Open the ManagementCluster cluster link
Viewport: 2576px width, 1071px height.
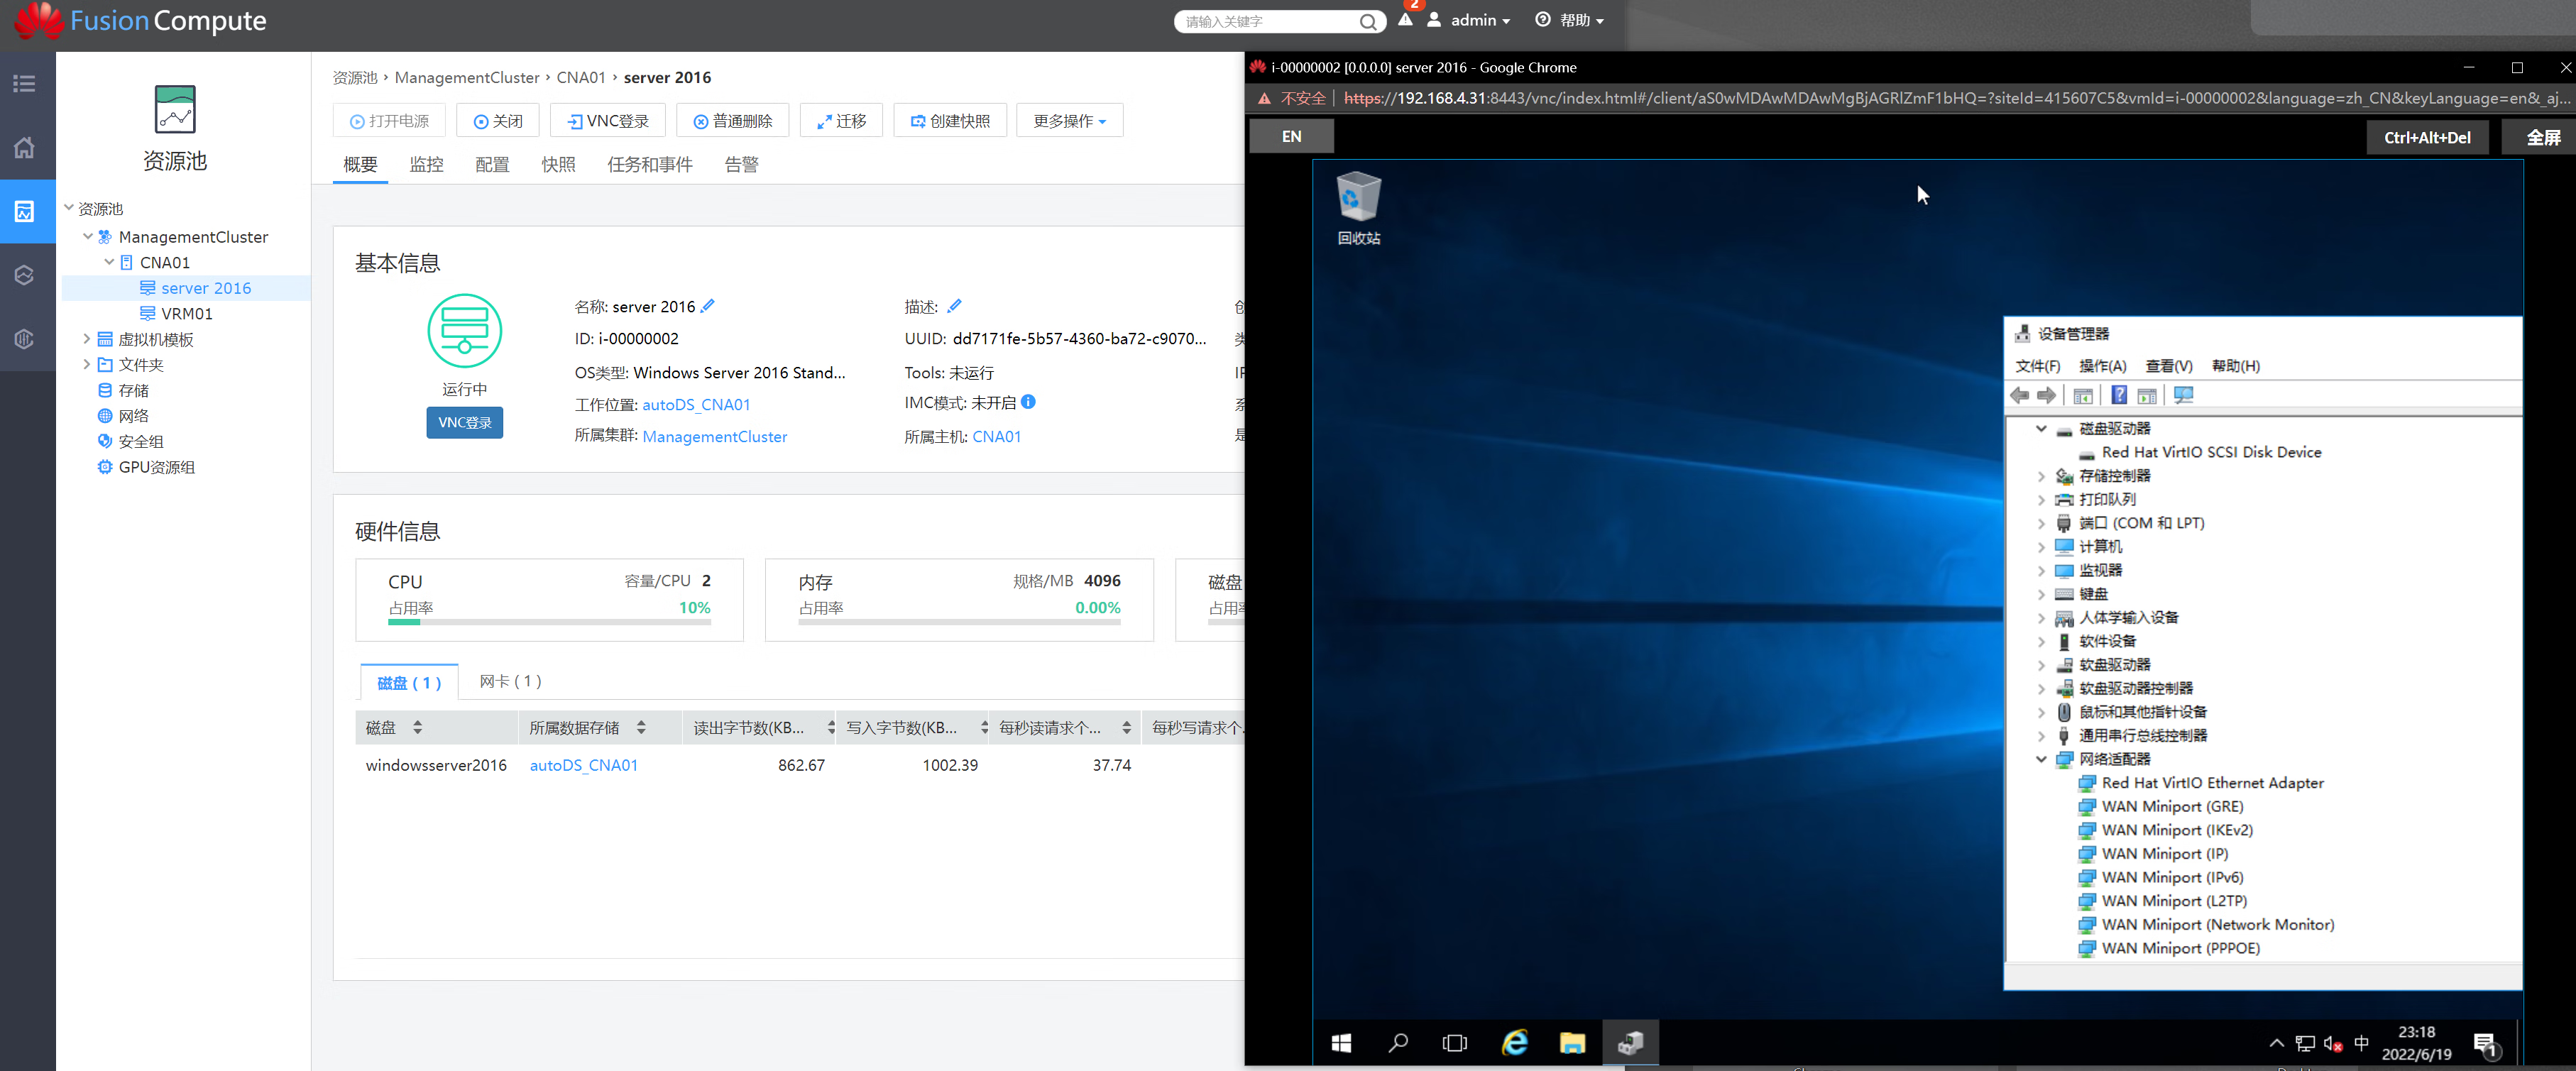[715, 436]
